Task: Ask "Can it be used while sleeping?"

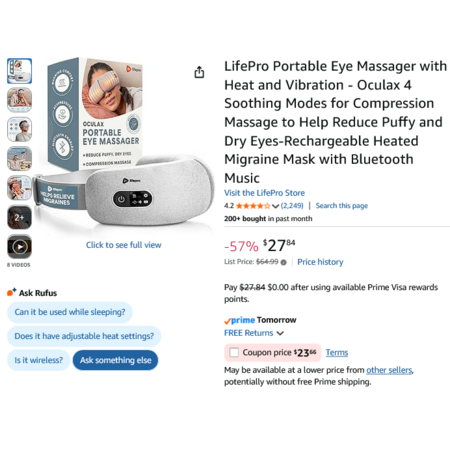Action: [x=70, y=312]
